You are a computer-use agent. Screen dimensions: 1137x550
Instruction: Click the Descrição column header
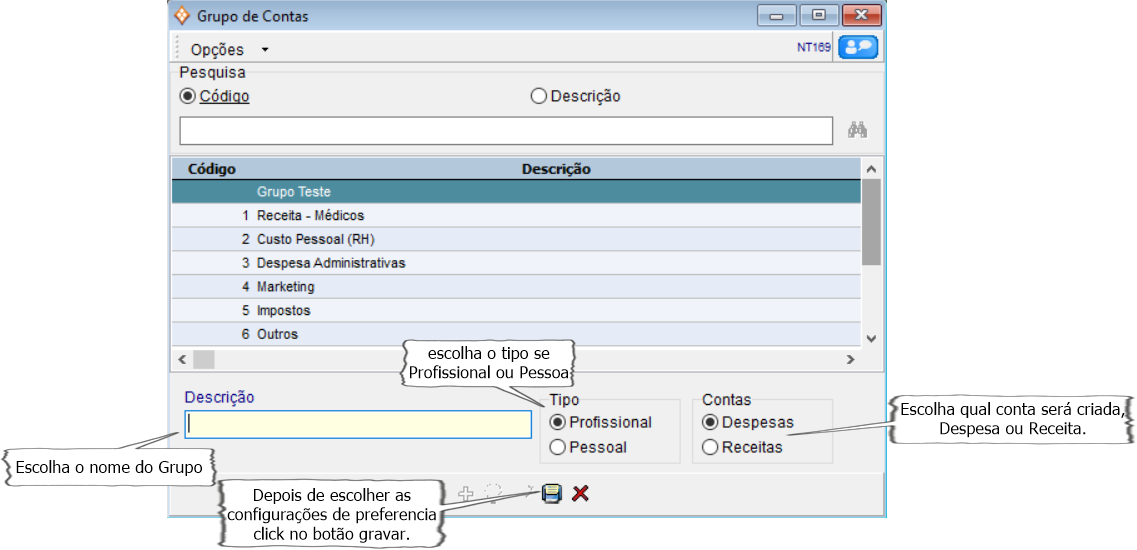click(x=556, y=169)
